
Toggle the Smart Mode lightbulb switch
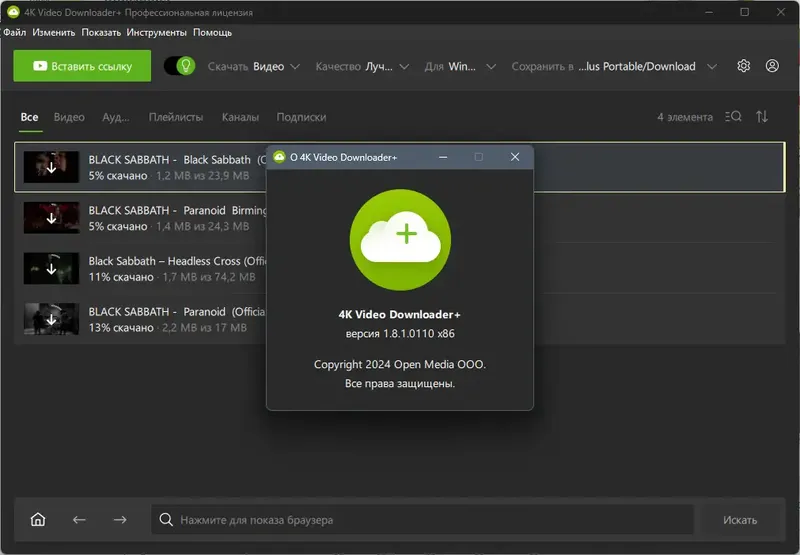(x=180, y=66)
